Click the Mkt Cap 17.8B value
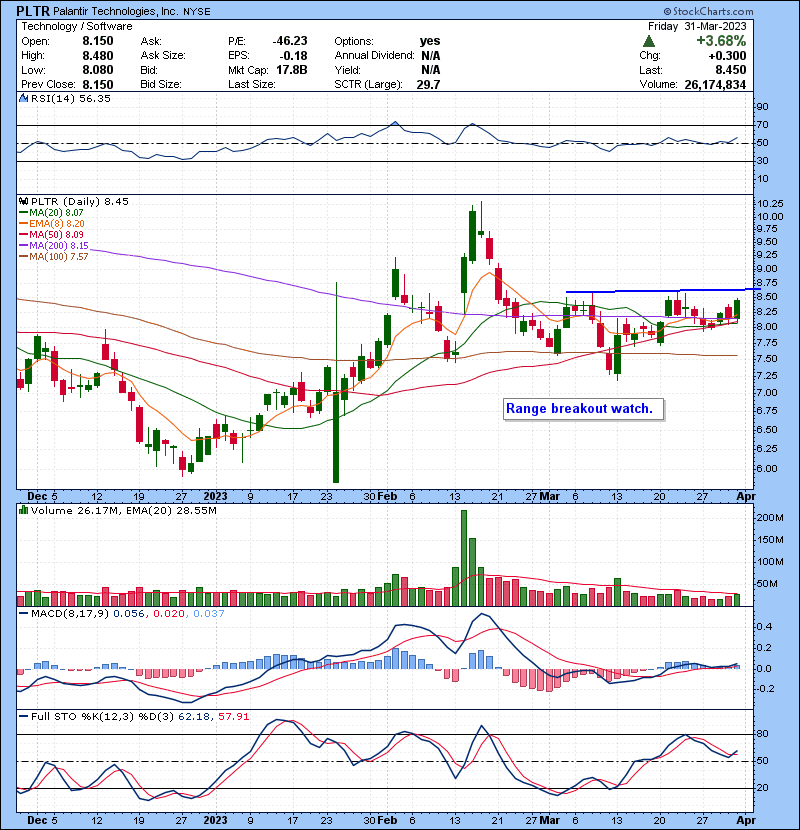This screenshot has width=800, height=830. pos(291,70)
